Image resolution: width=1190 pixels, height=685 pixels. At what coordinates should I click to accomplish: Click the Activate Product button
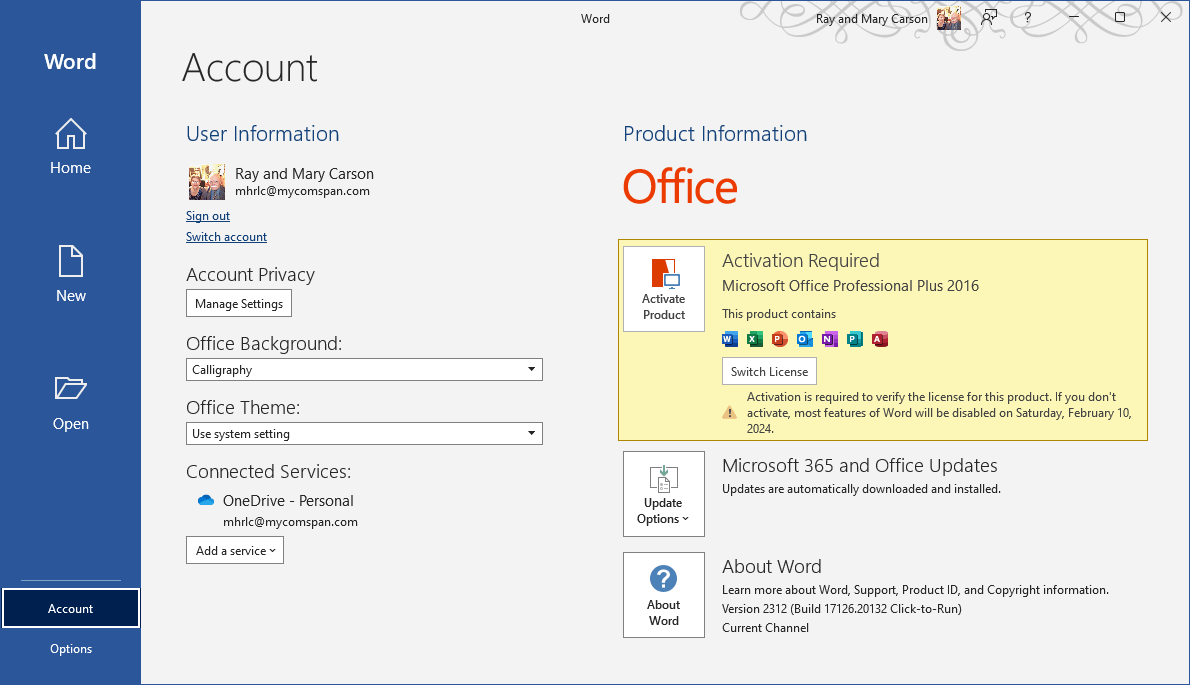[x=664, y=289]
